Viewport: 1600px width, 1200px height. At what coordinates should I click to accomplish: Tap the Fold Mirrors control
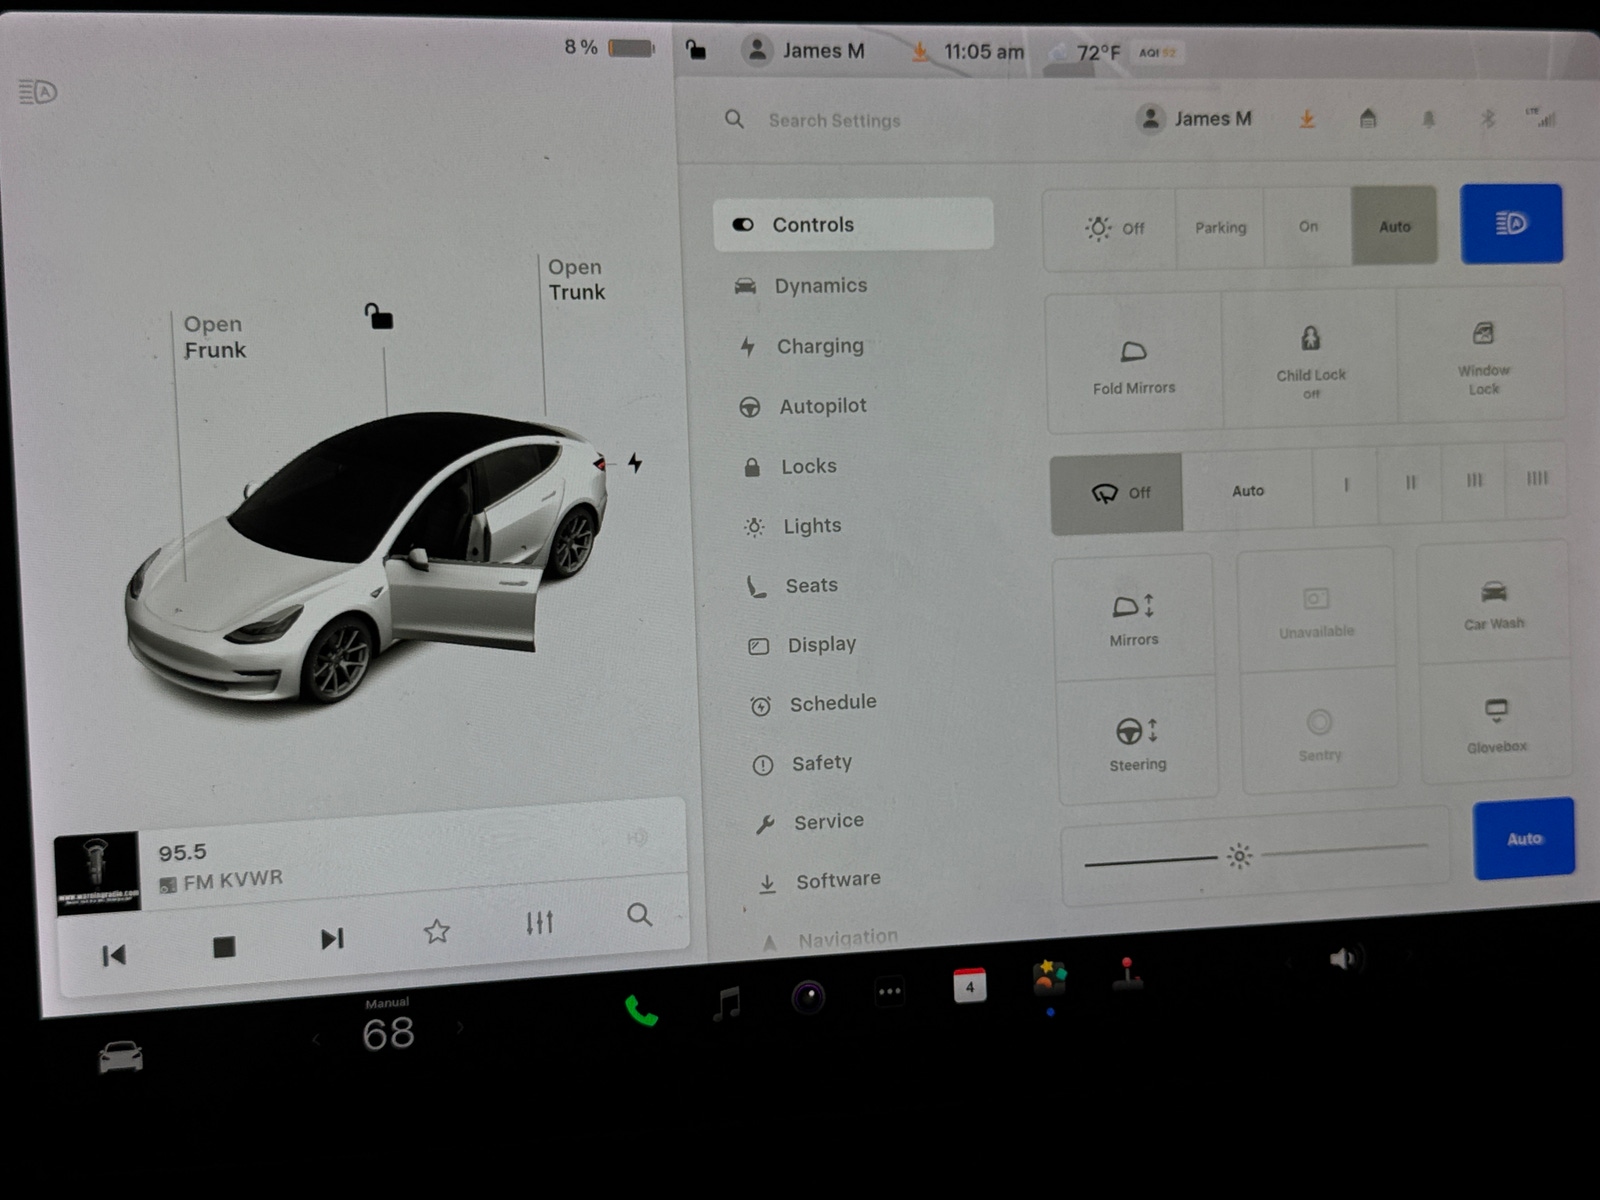click(1134, 360)
